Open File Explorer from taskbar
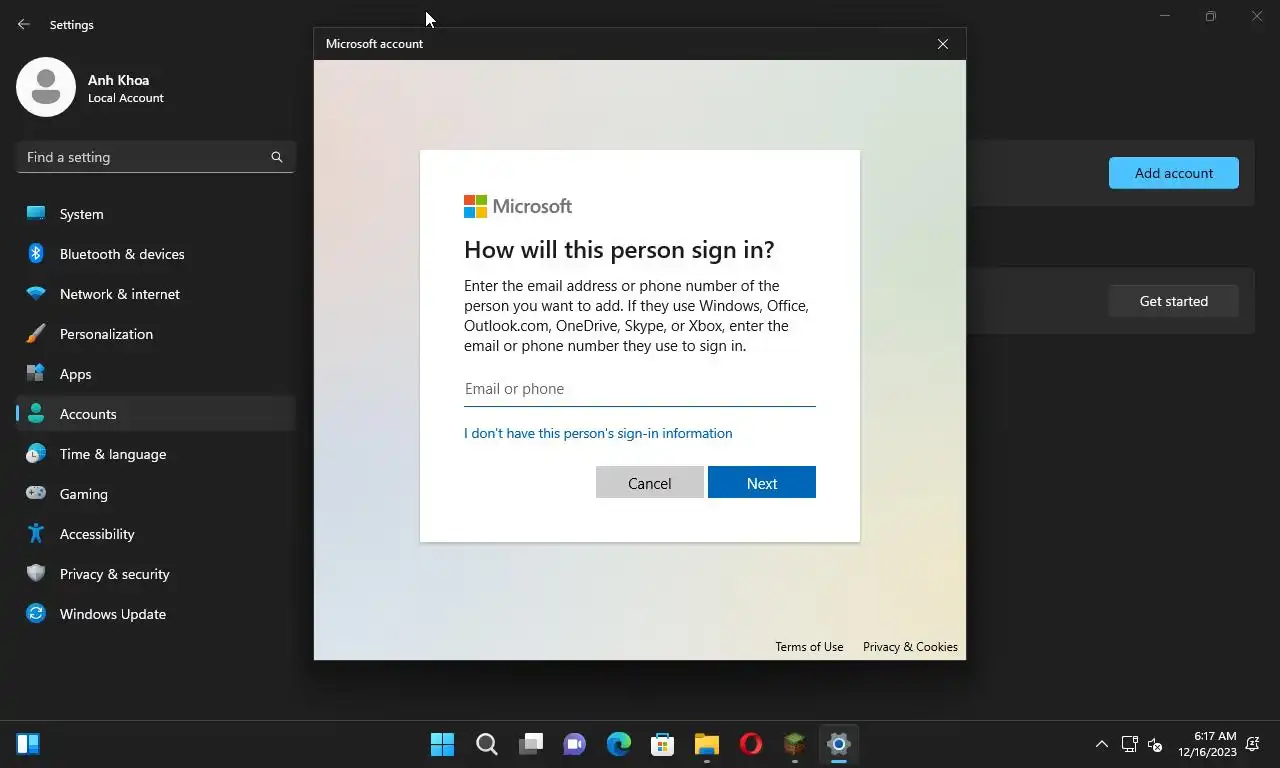The width and height of the screenshot is (1280, 768). tap(707, 744)
